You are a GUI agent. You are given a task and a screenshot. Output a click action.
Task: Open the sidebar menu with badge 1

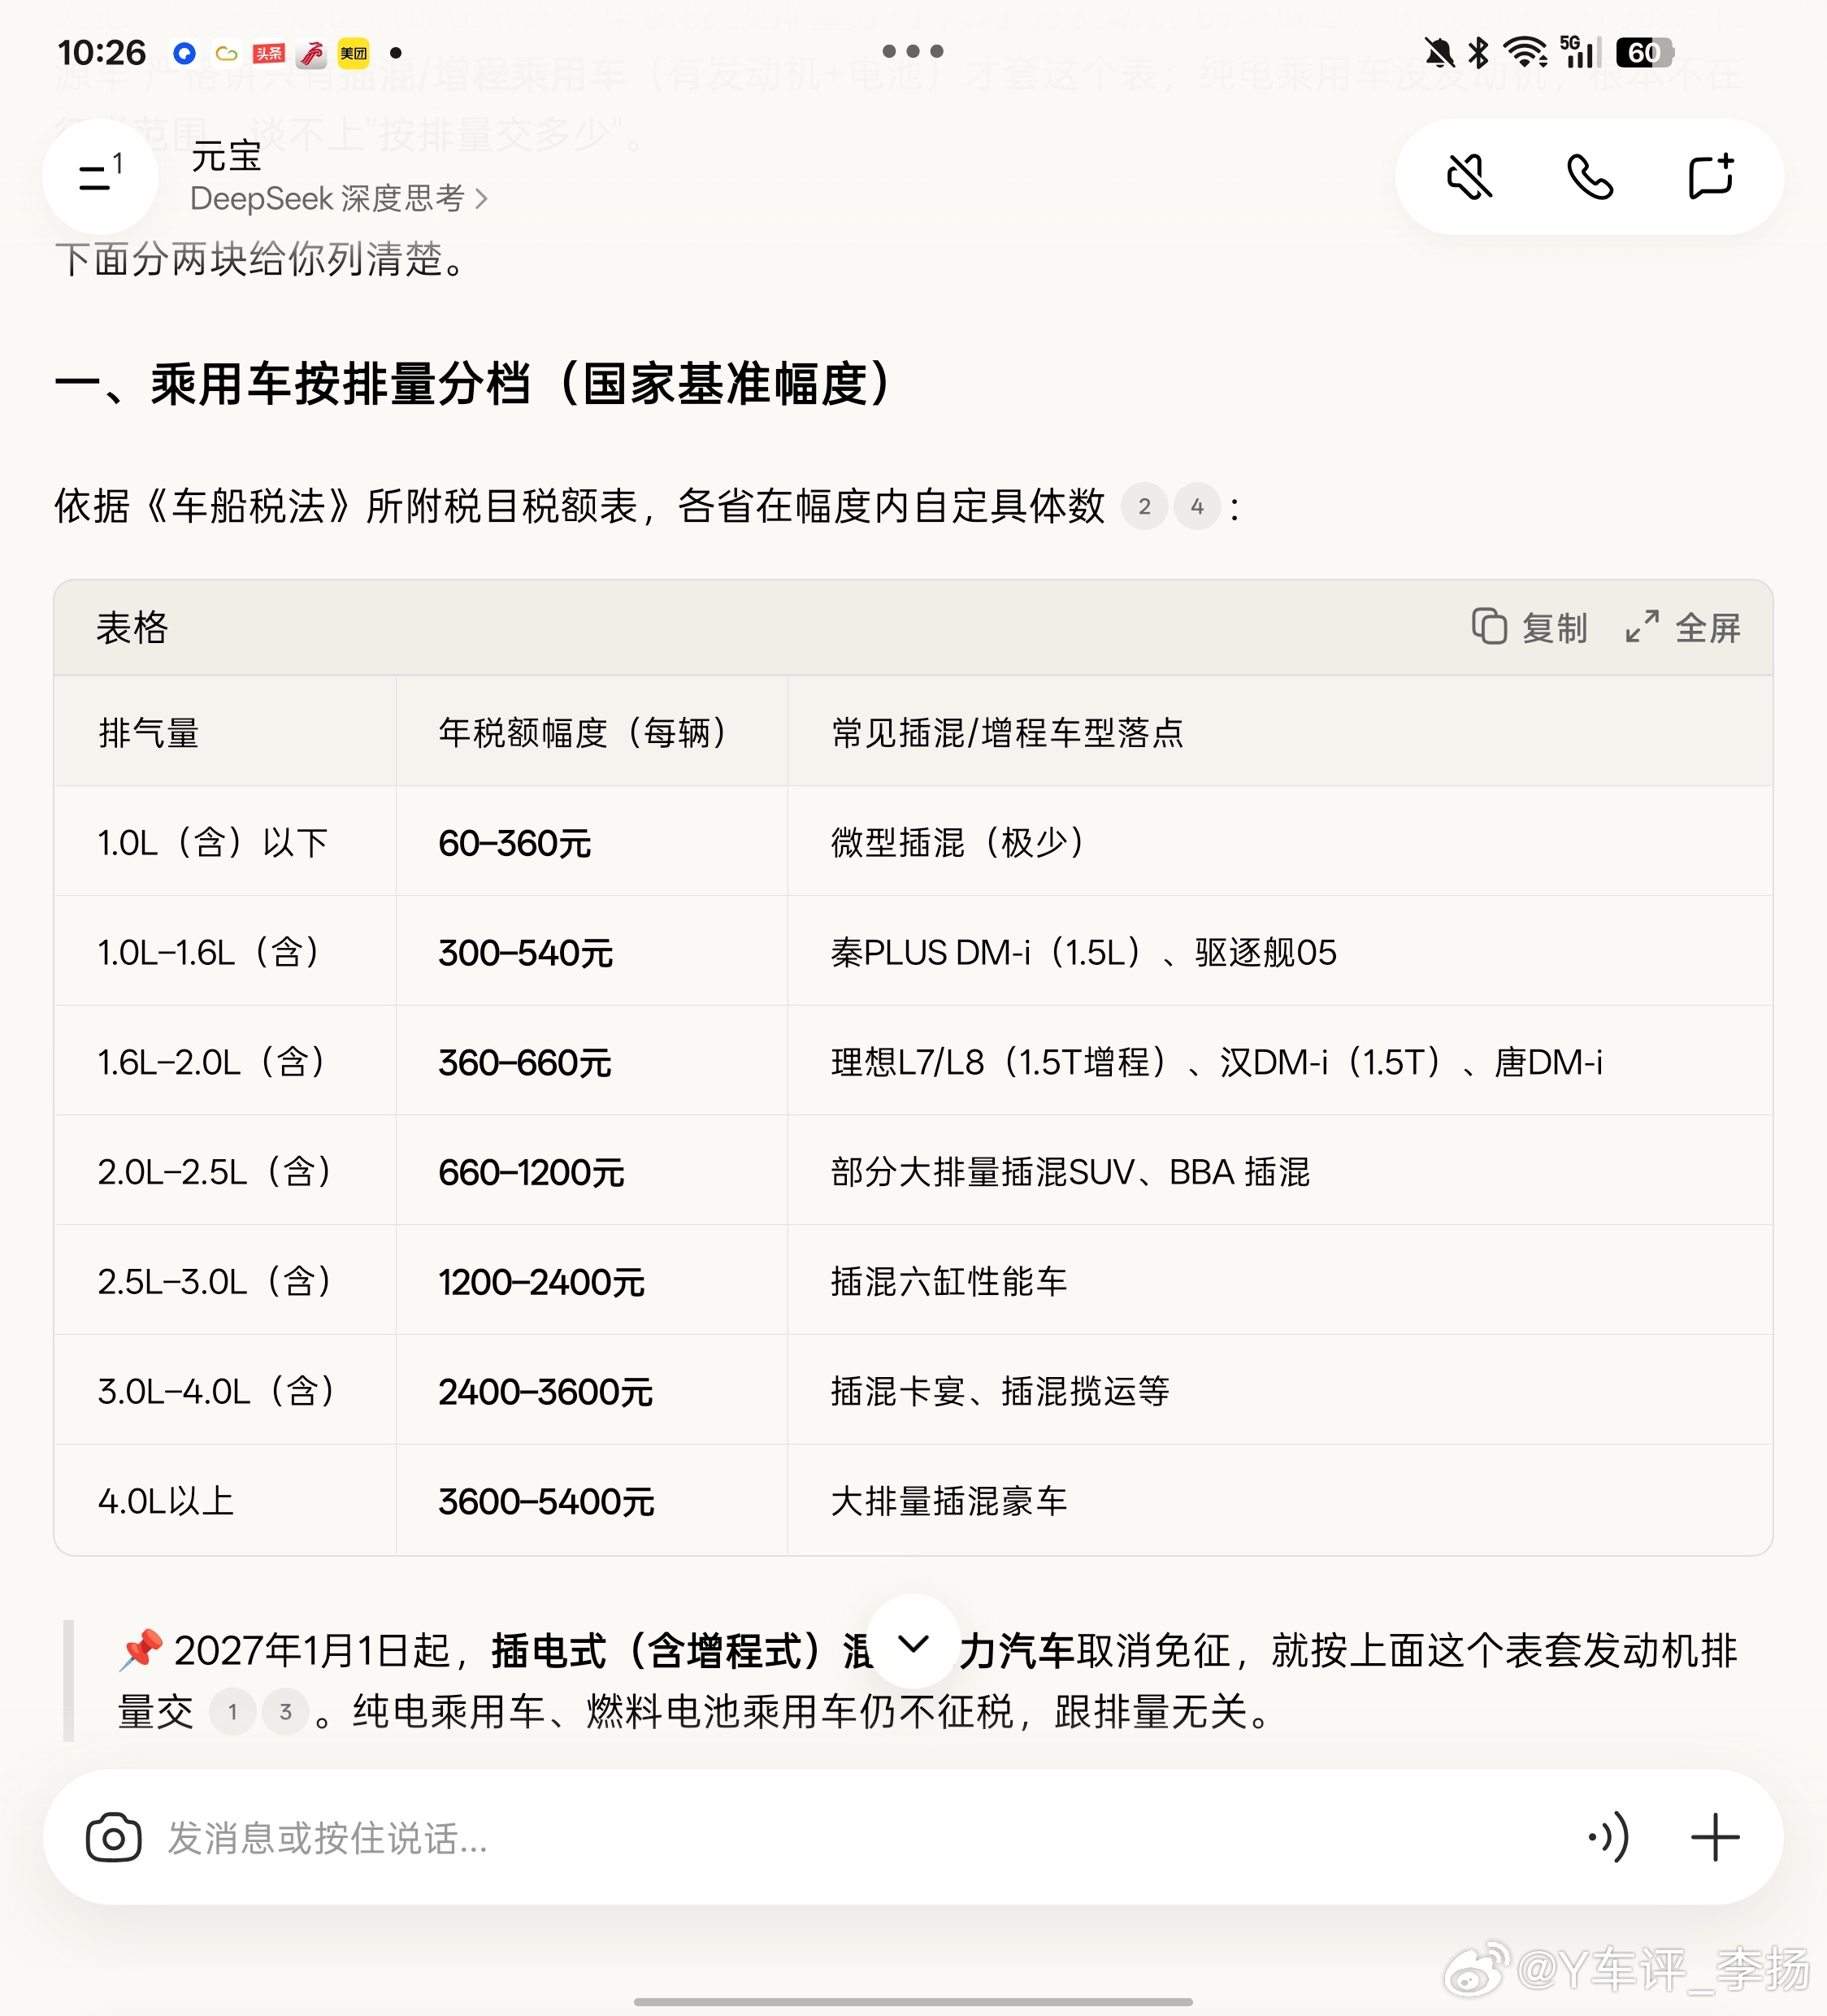[100, 177]
